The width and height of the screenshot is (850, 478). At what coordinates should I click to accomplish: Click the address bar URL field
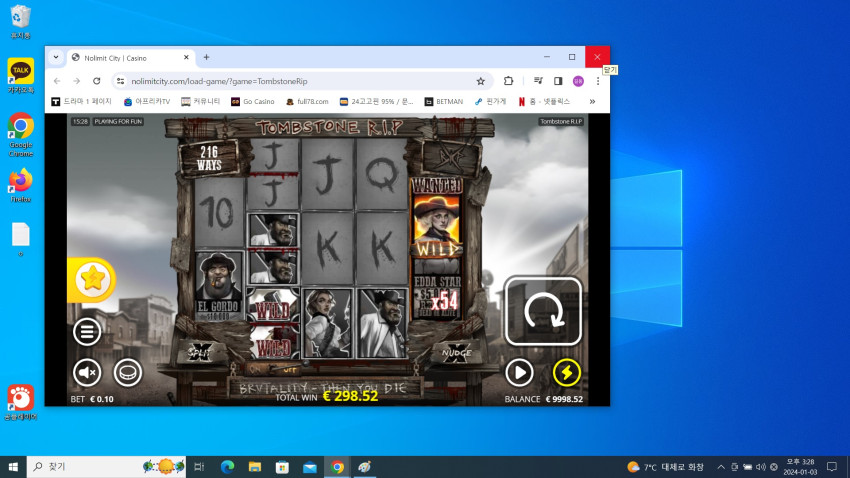click(302, 81)
